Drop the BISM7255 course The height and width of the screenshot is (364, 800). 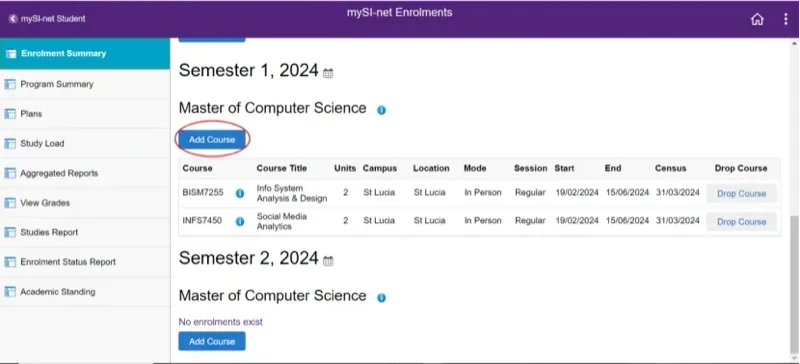point(741,193)
